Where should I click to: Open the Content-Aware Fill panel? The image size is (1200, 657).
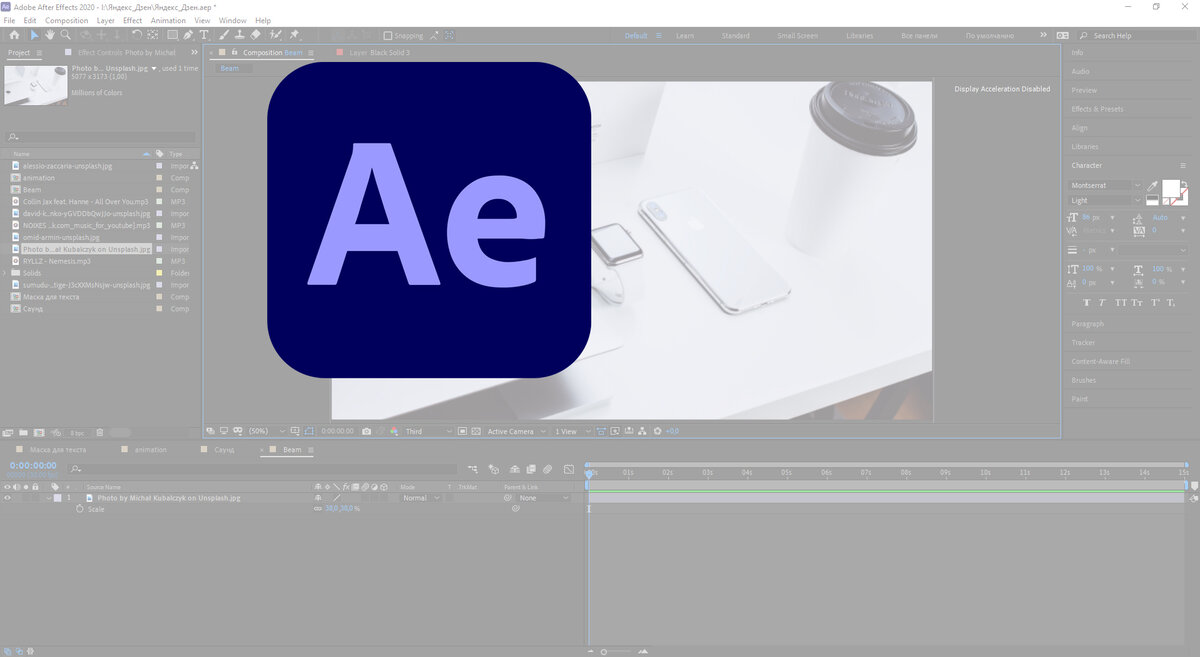[1100, 361]
